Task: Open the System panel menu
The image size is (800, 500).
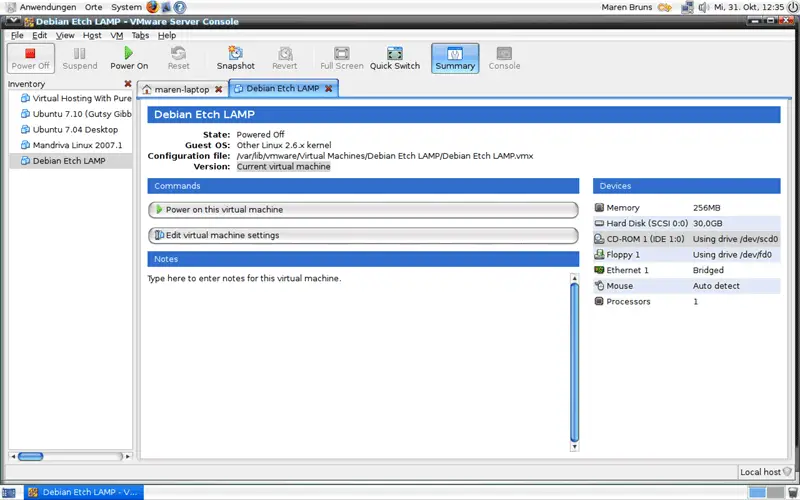Action: [x=126, y=7]
